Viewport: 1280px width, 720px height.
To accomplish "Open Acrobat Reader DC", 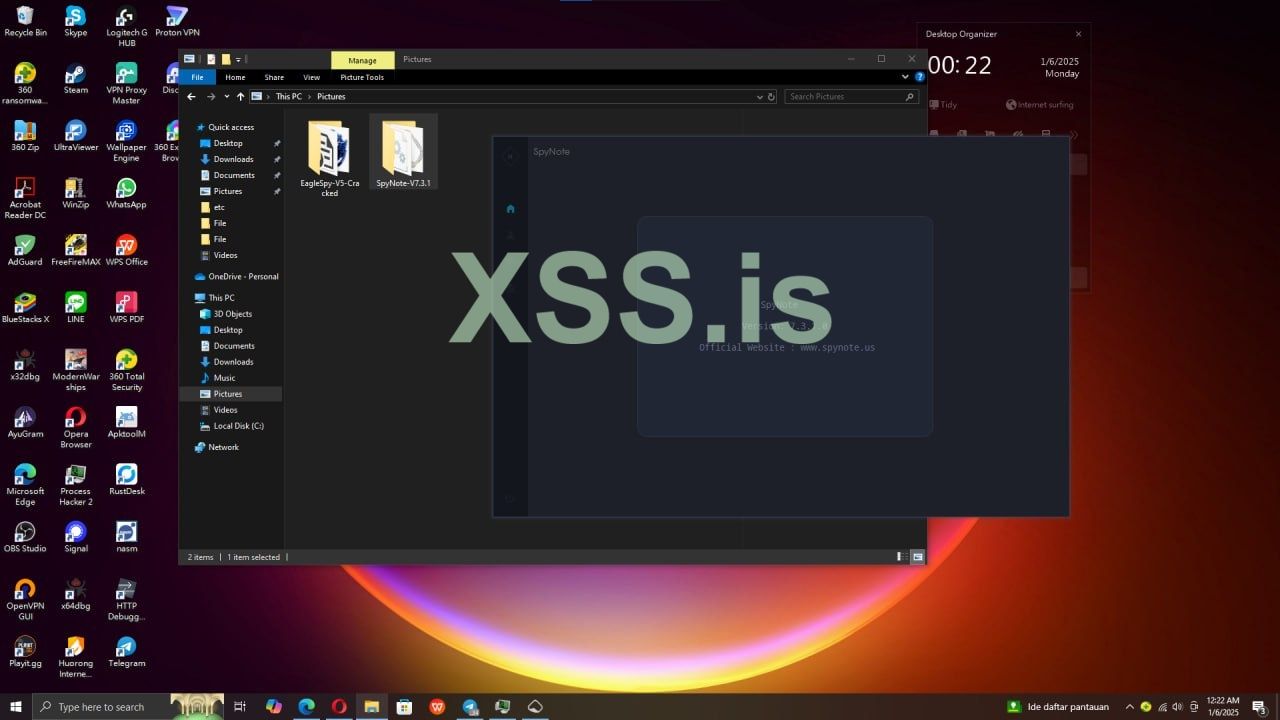I will [25, 198].
